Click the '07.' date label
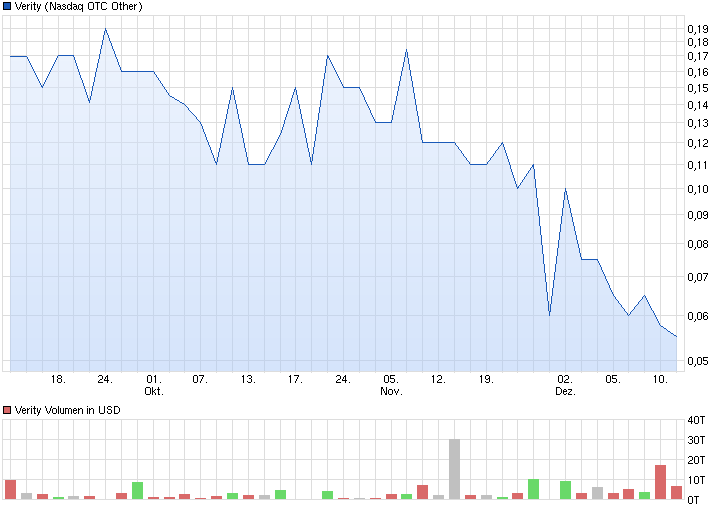Viewport: 726px width, 508px height. (200, 379)
